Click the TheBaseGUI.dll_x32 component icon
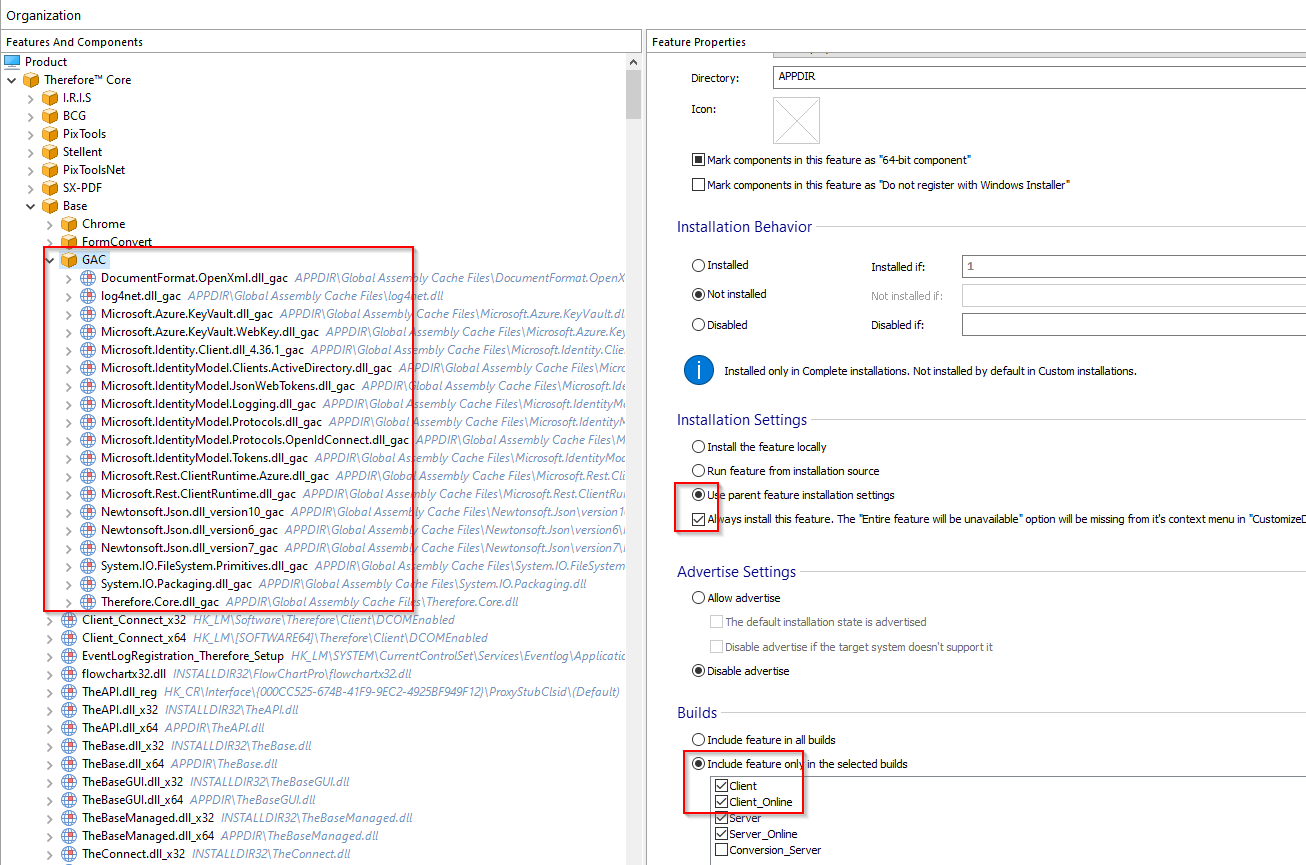This screenshot has height=865, width=1306. pos(69,782)
